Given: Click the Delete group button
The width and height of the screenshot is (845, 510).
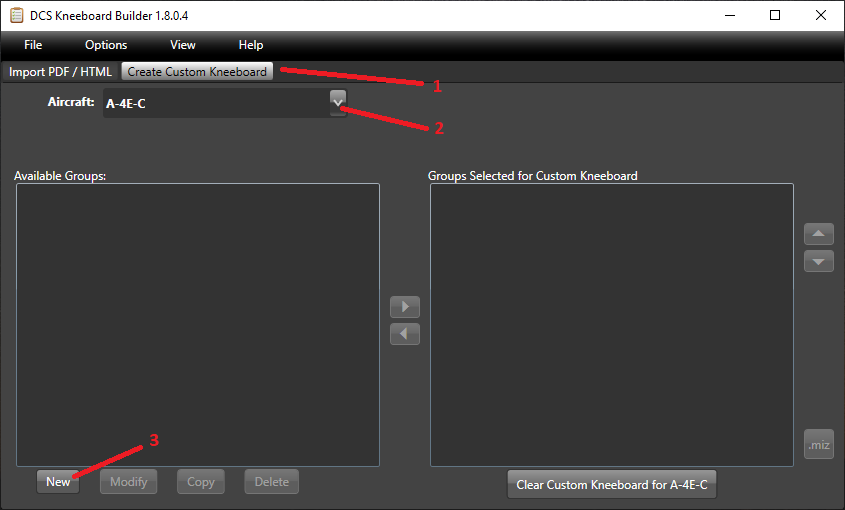Looking at the screenshot, I should (x=272, y=481).
